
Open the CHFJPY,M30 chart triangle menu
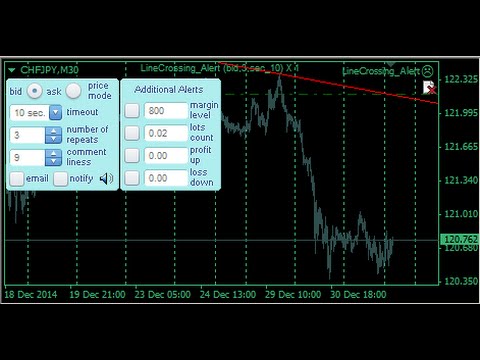[x=12, y=70]
